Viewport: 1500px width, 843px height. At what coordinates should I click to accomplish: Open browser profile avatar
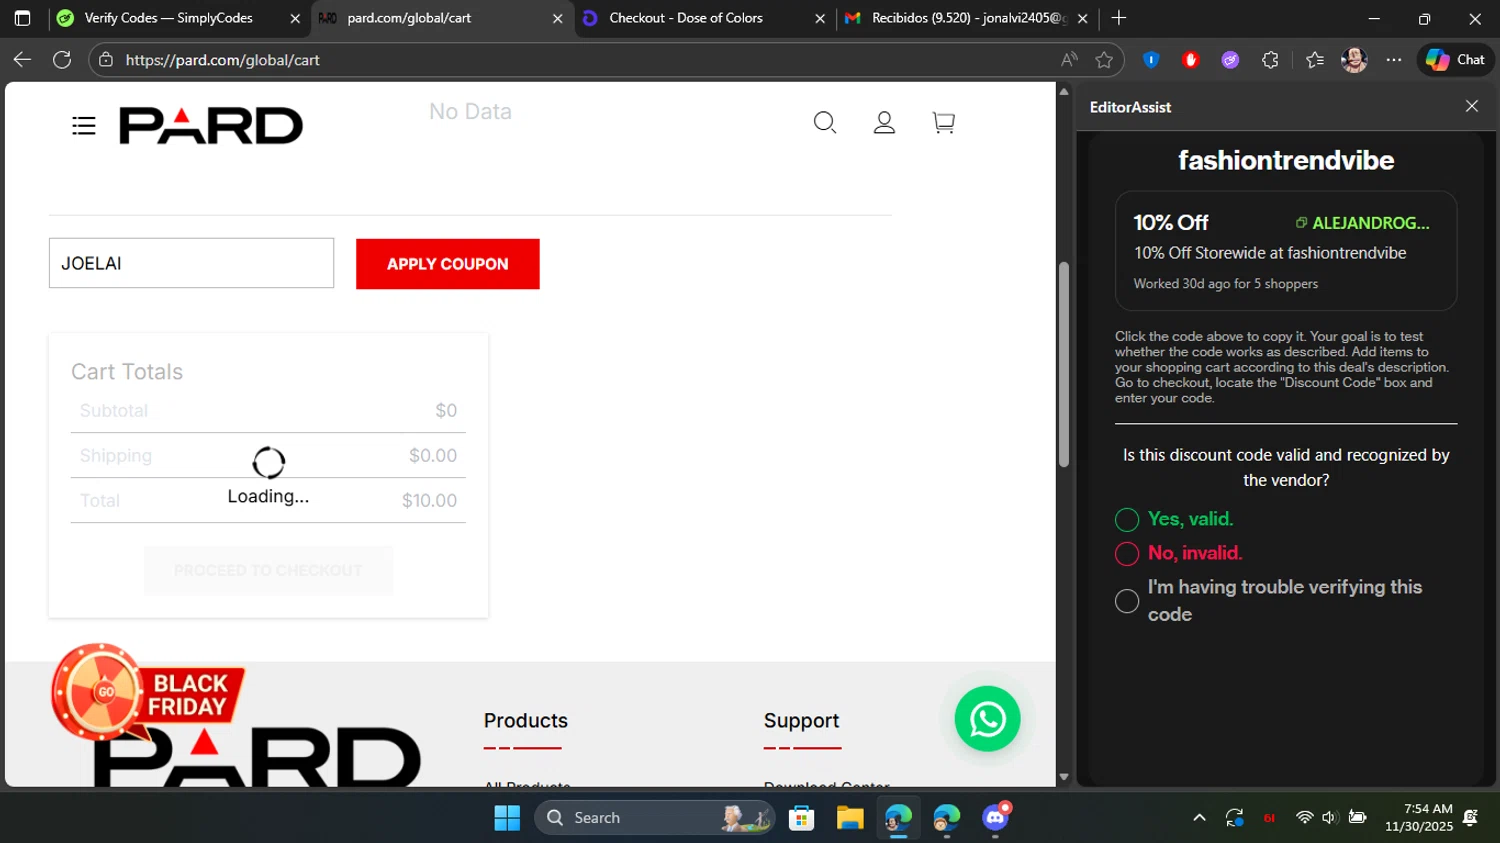(x=1354, y=60)
